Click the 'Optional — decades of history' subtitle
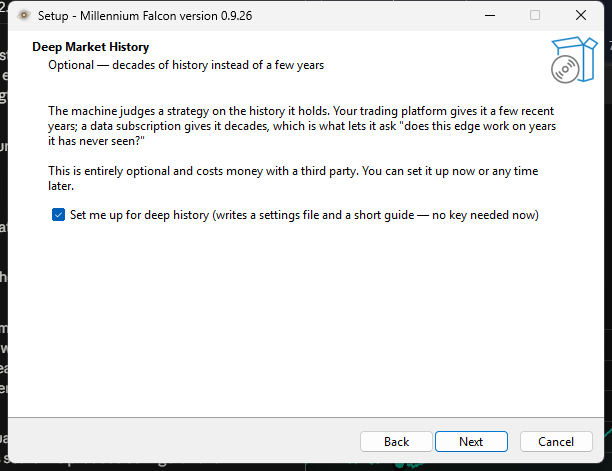The image size is (612, 471). point(186,65)
